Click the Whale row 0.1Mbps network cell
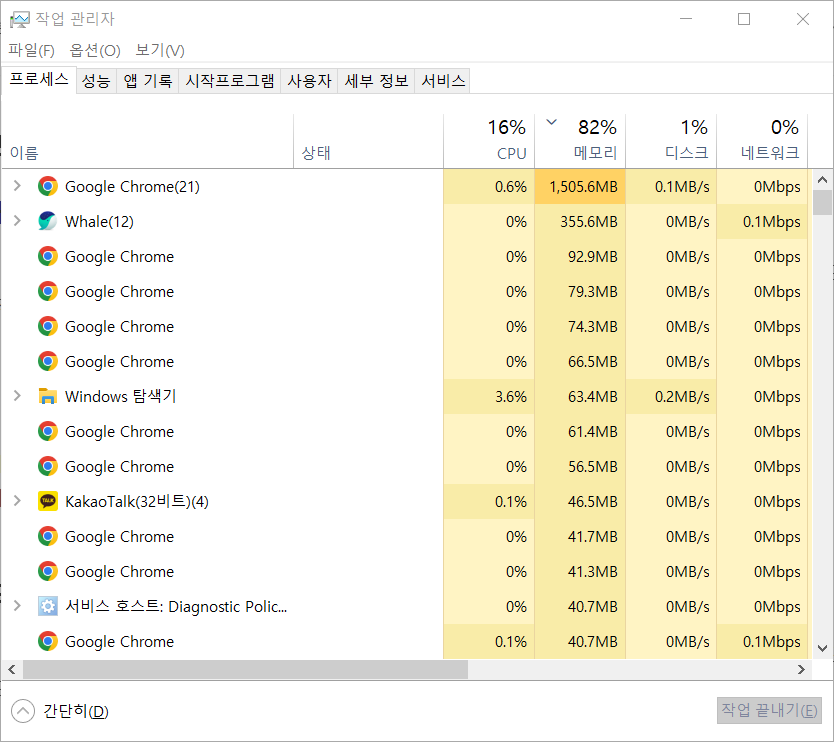This screenshot has width=834, height=742. (x=762, y=221)
